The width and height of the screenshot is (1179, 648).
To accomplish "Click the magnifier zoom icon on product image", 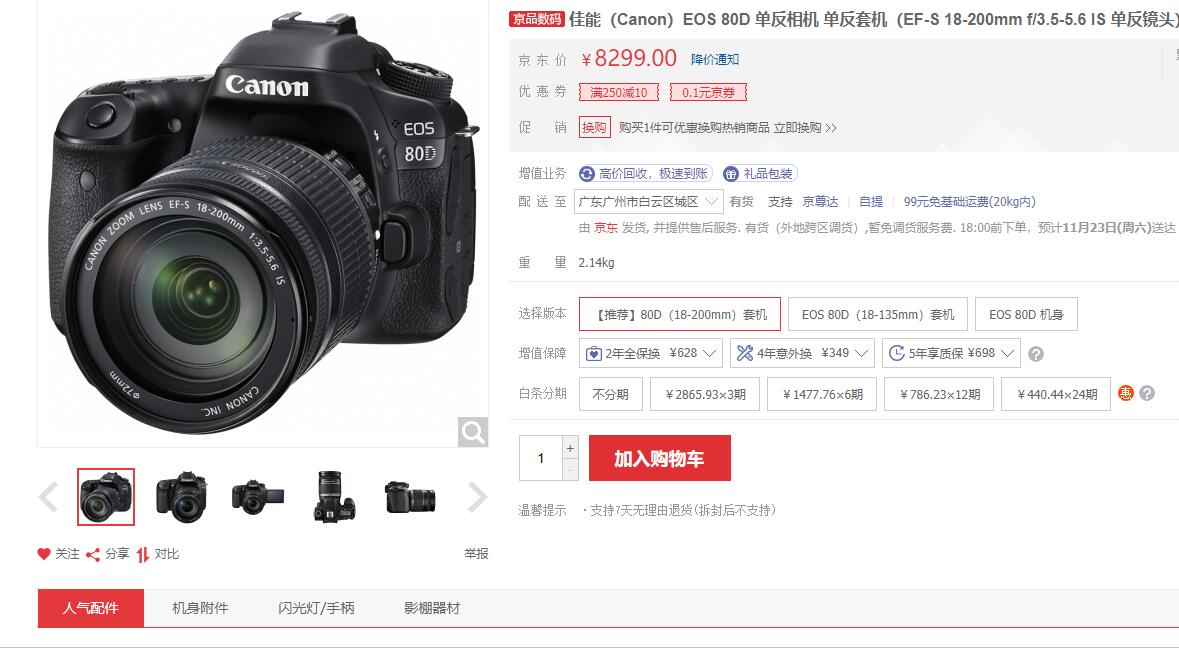I will [x=473, y=432].
